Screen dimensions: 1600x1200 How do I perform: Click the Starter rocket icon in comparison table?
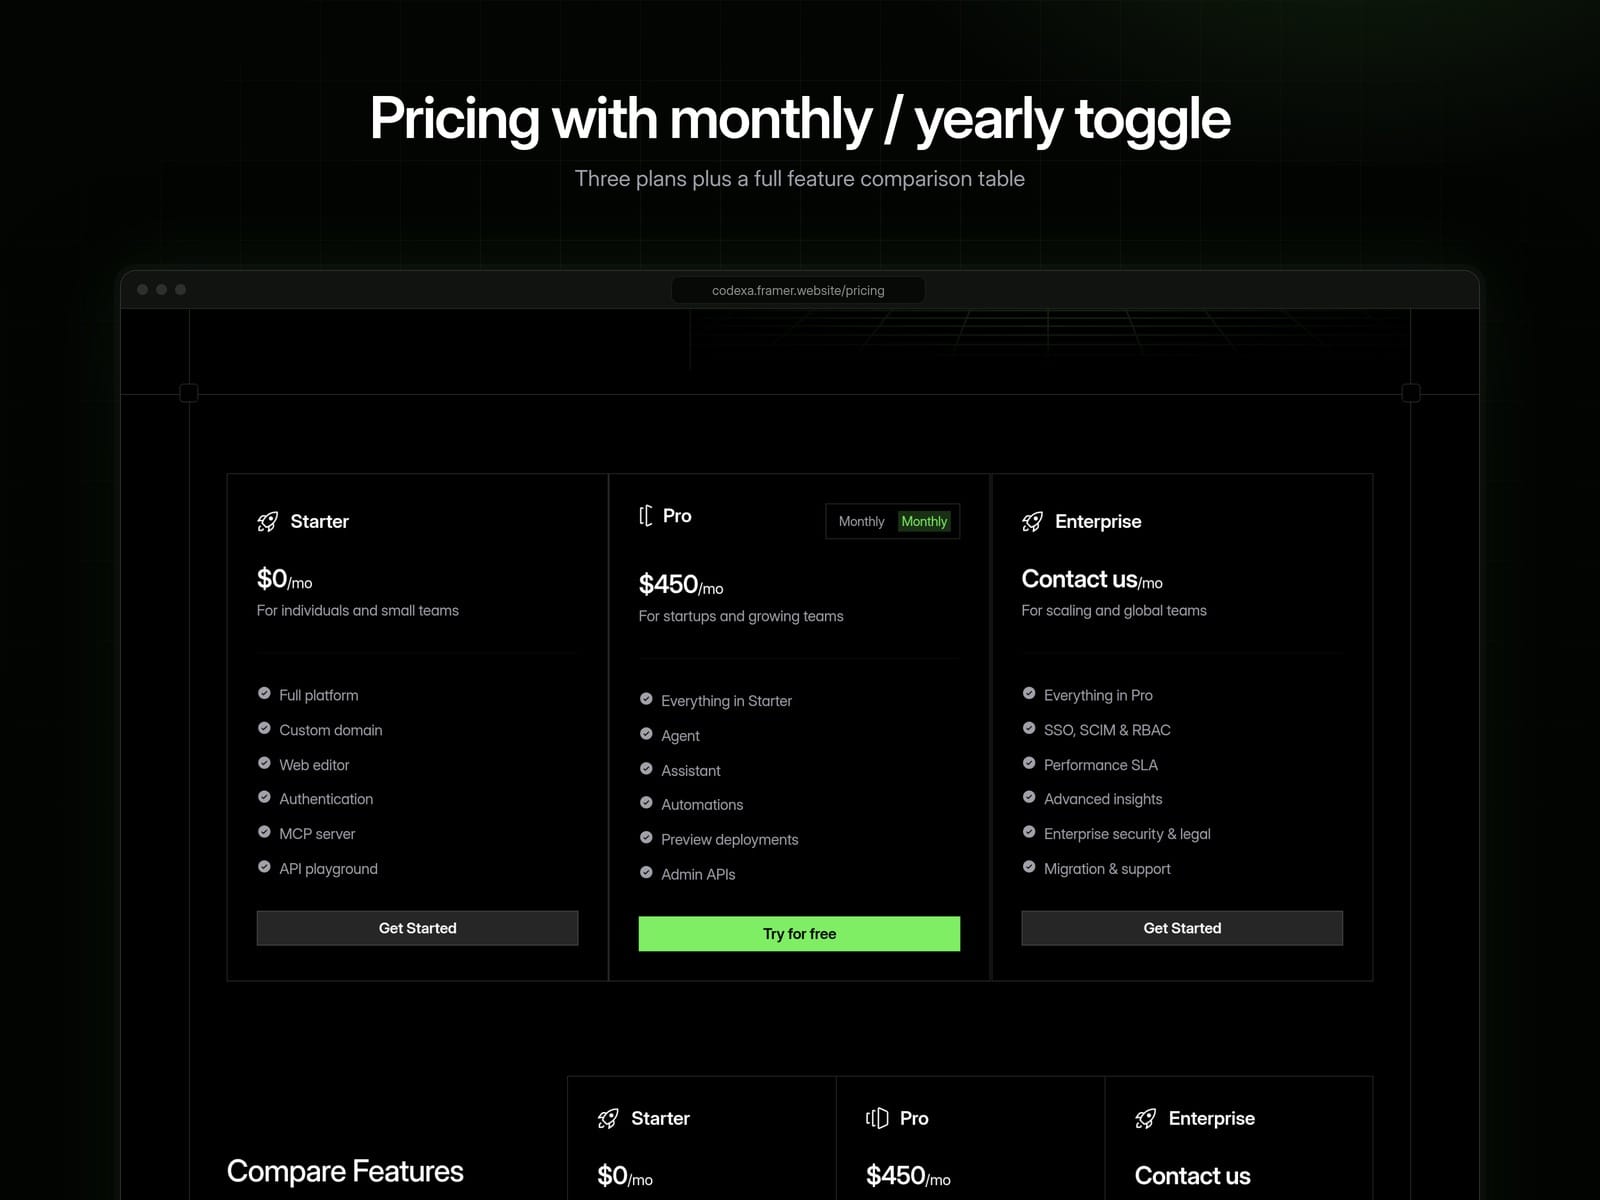tap(608, 1119)
